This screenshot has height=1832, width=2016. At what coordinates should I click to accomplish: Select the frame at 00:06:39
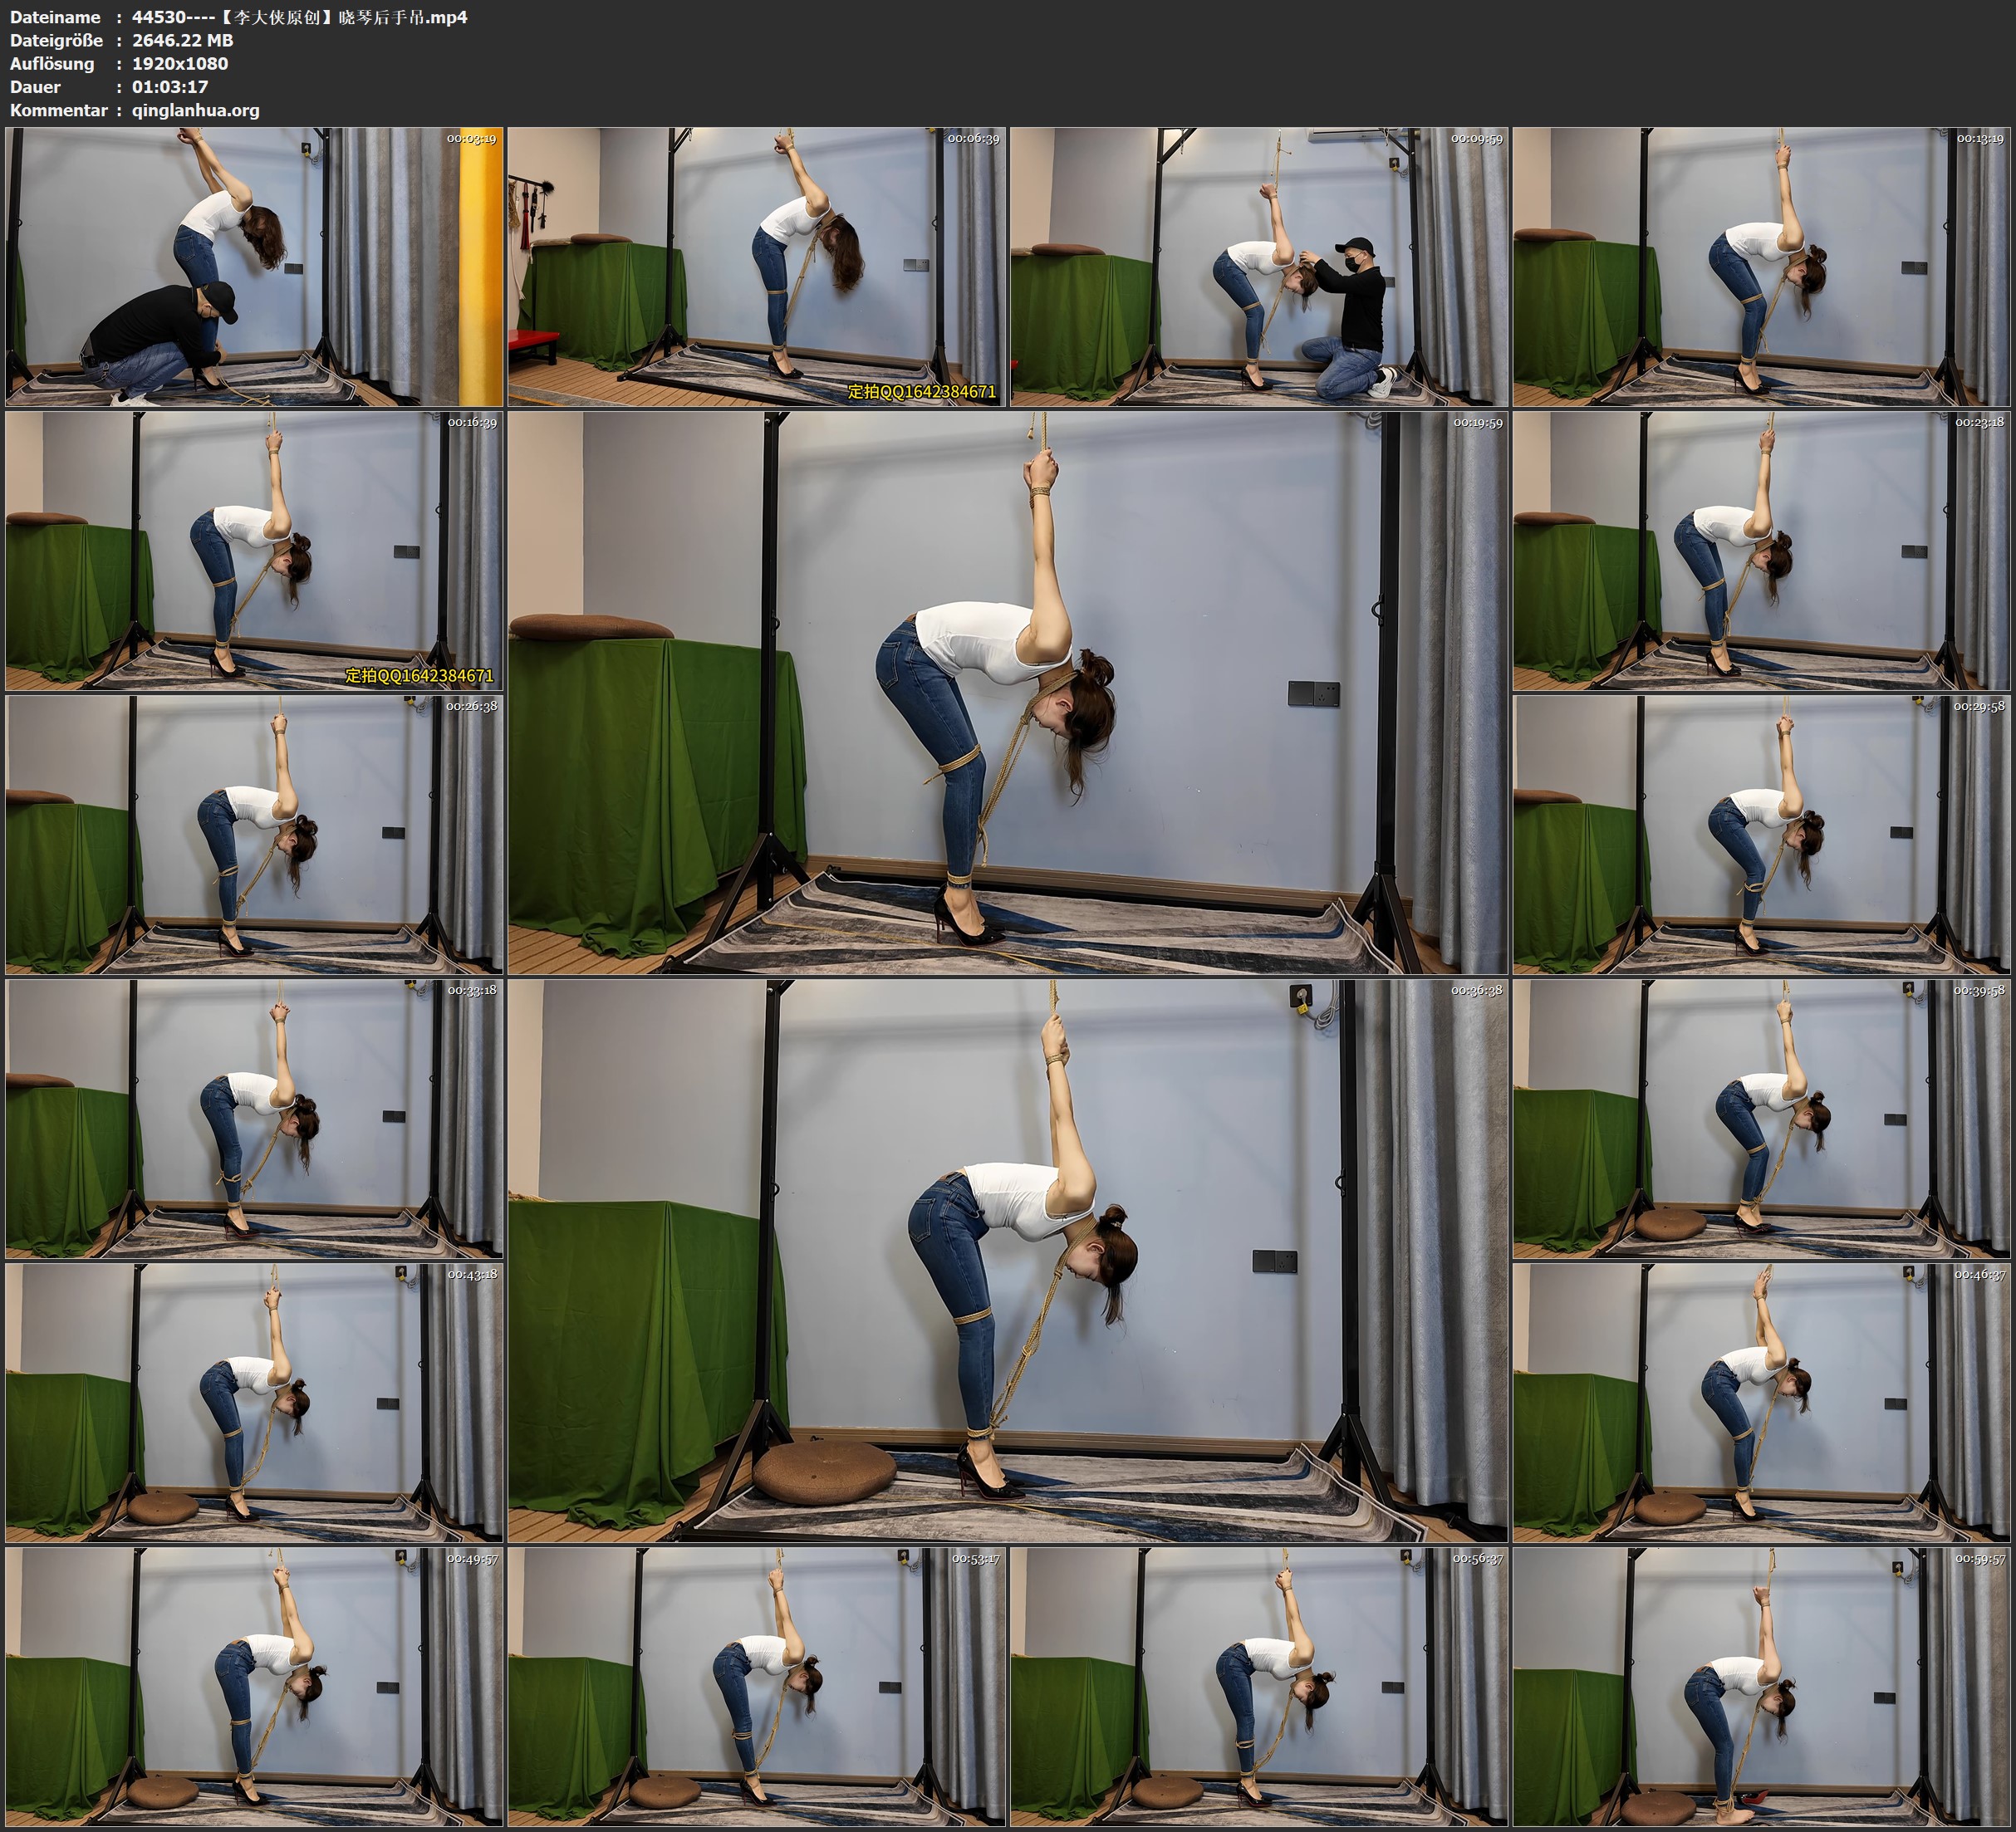click(x=756, y=267)
